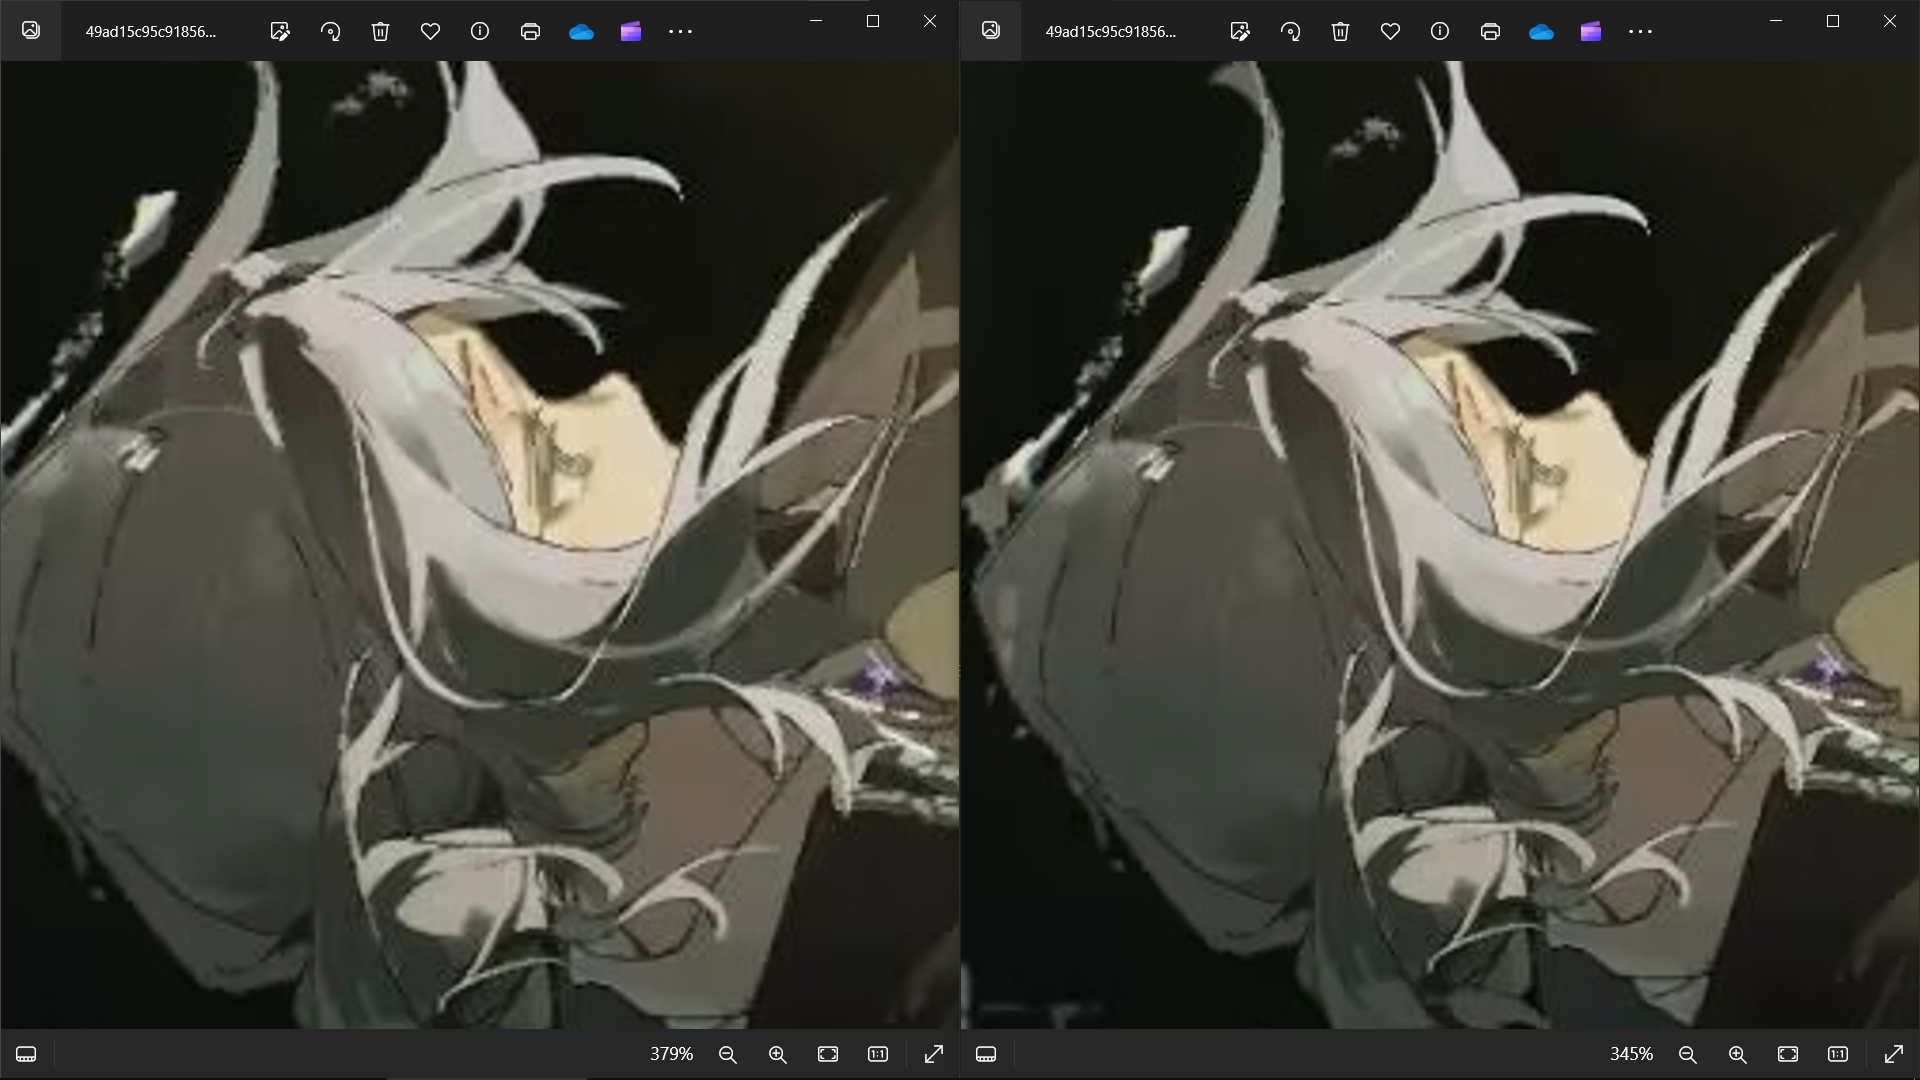Minimize the left Photos window
This screenshot has height=1080, width=1920.
tap(816, 21)
